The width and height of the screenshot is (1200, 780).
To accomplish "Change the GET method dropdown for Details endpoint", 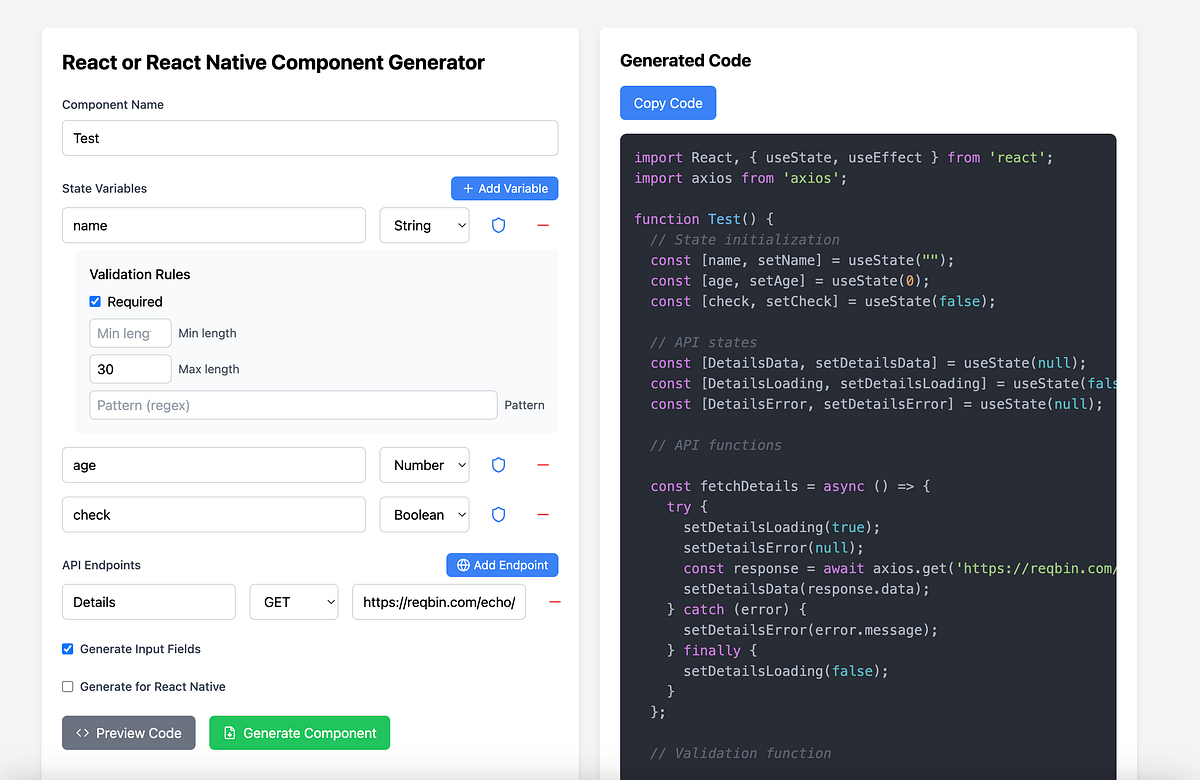I will 293,601.
